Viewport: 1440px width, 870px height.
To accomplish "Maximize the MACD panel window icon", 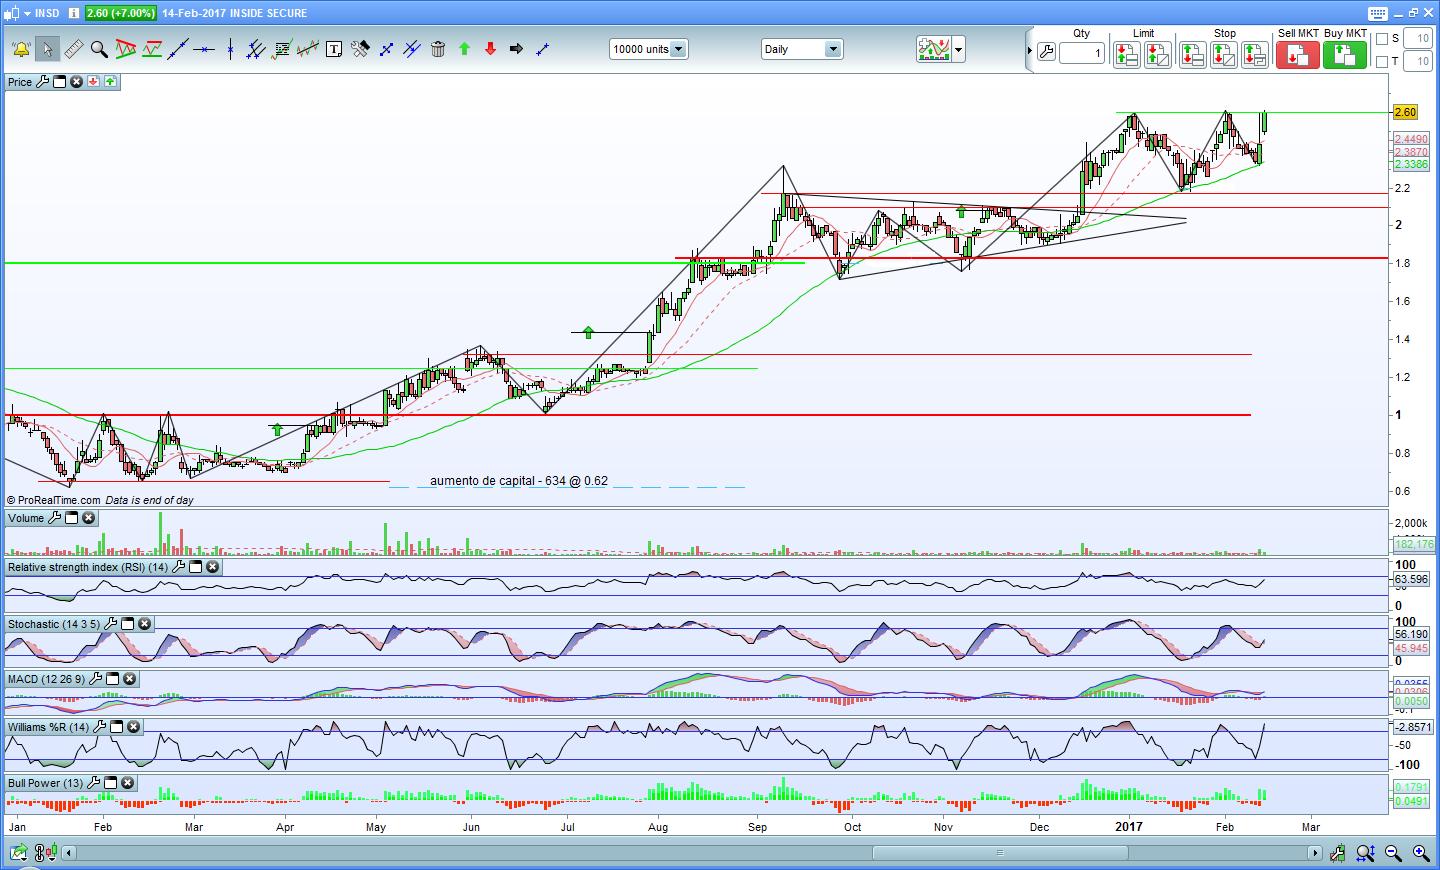I will point(113,679).
